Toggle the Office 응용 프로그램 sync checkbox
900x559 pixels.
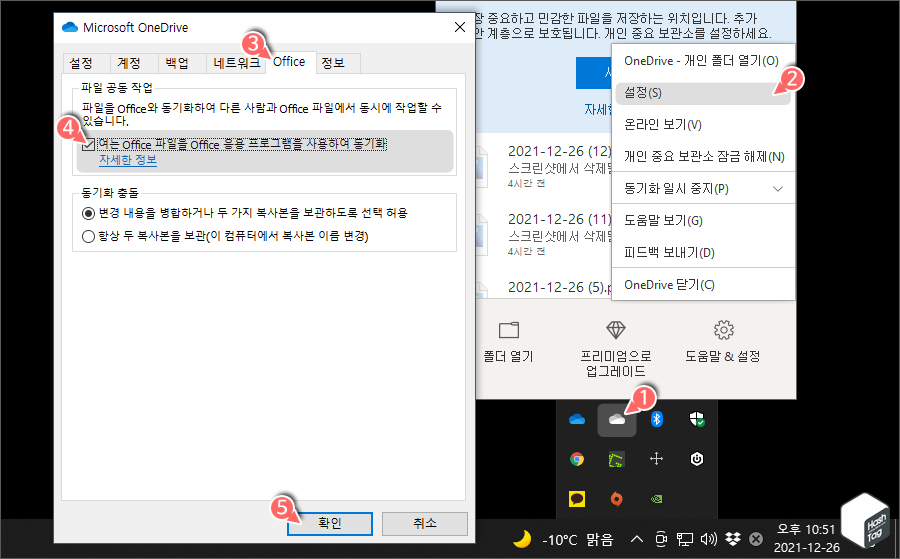coord(88,144)
